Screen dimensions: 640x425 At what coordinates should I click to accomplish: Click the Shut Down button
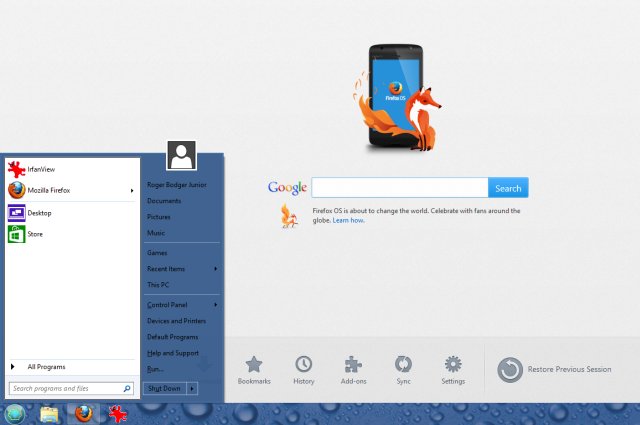tap(164, 388)
